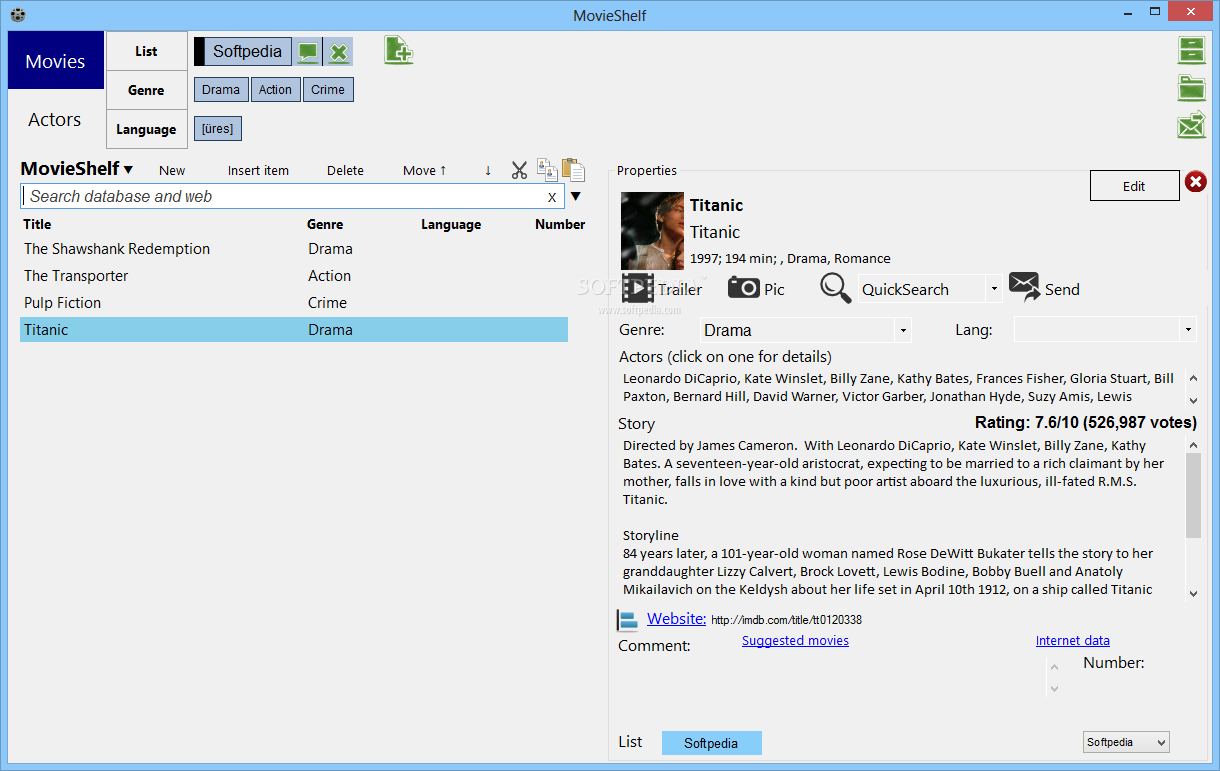Close properties with the red X icon
Viewport: 1220px width, 771px height.
tap(1196, 182)
